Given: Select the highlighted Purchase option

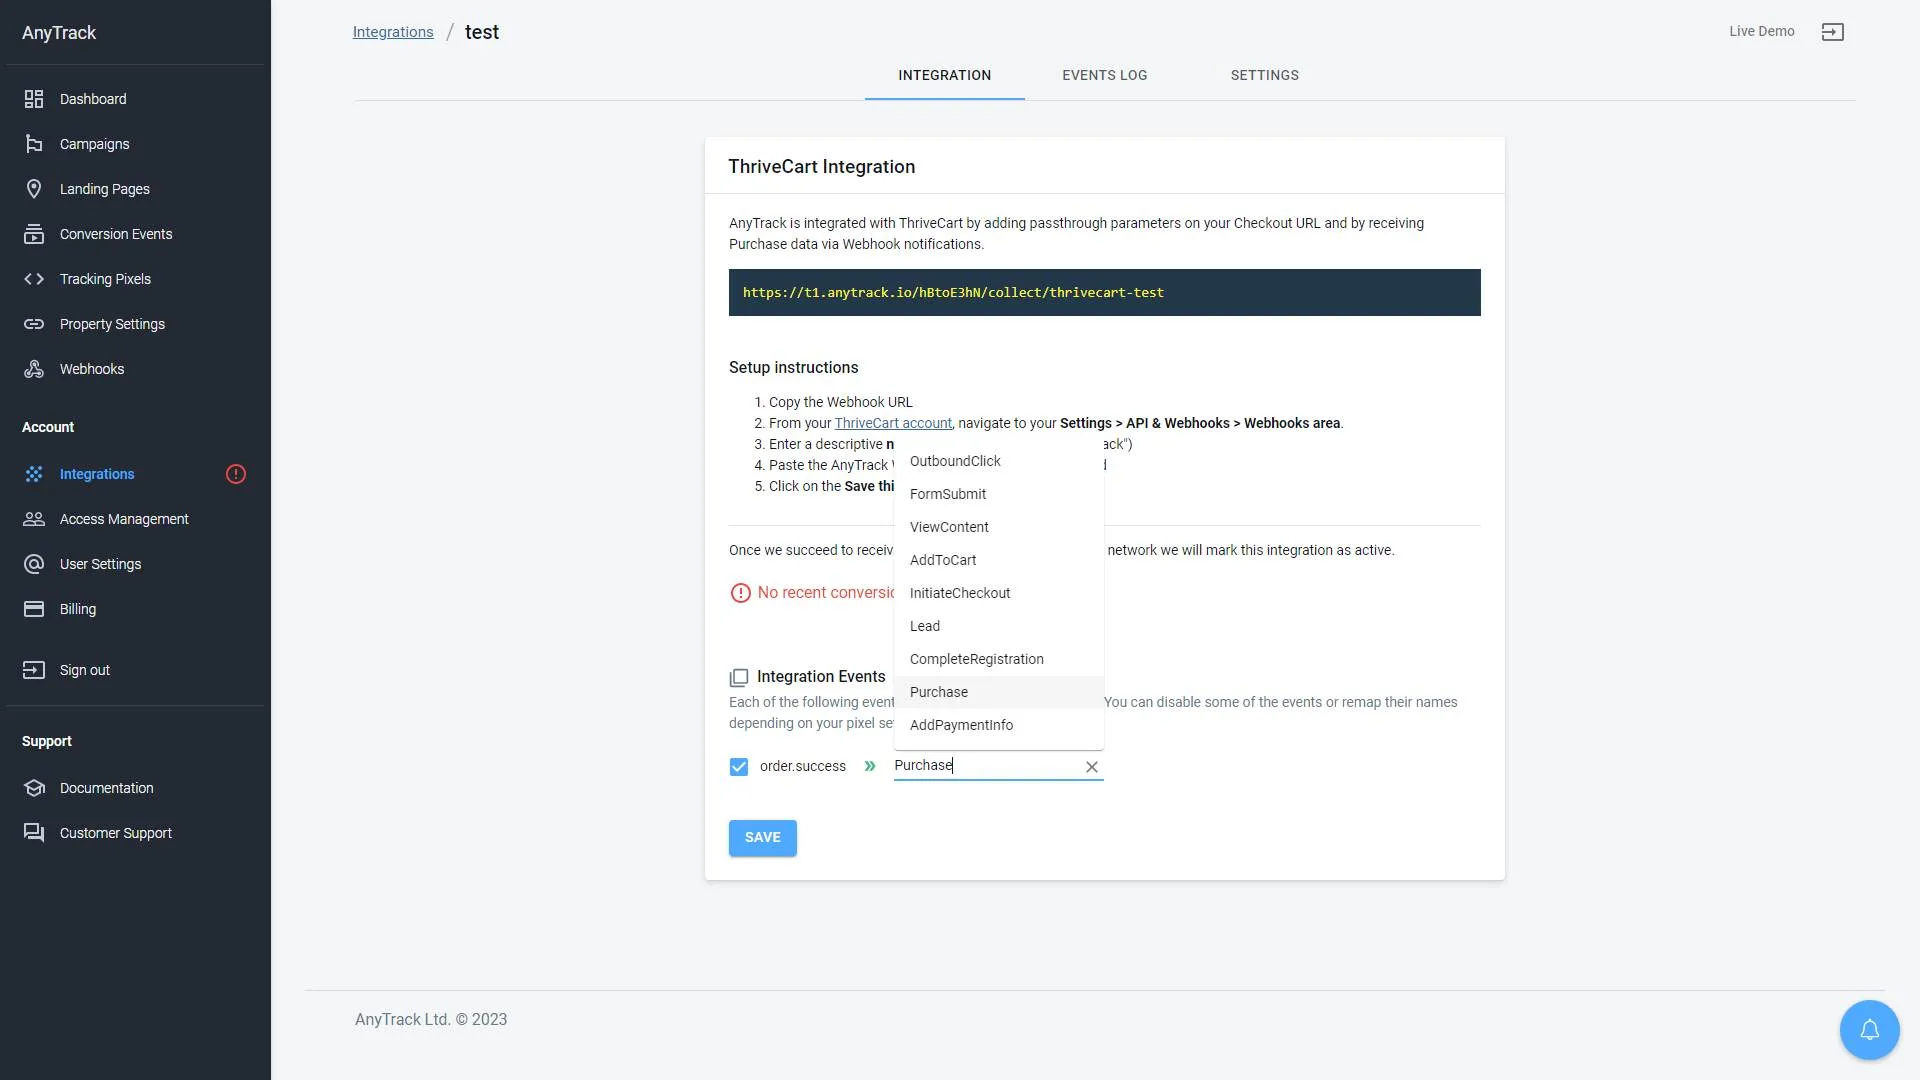Looking at the screenshot, I should (999, 692).
